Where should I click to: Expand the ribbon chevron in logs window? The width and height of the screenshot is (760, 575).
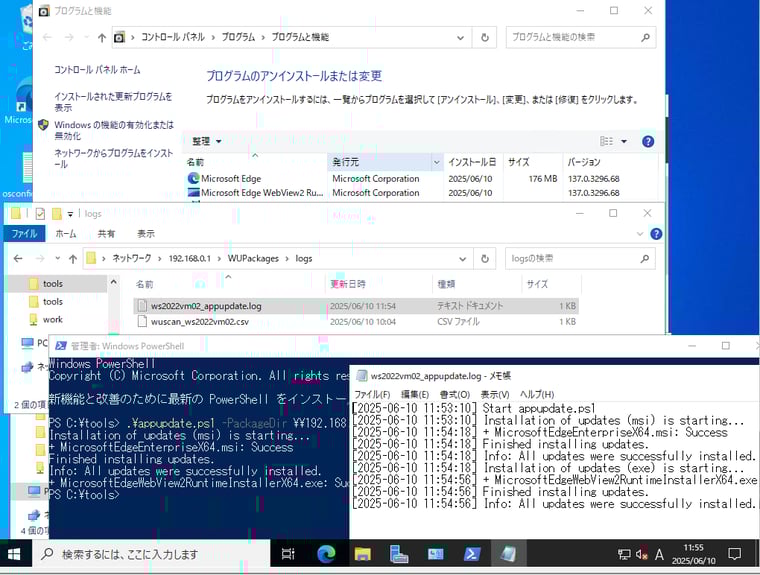(640, 234)
